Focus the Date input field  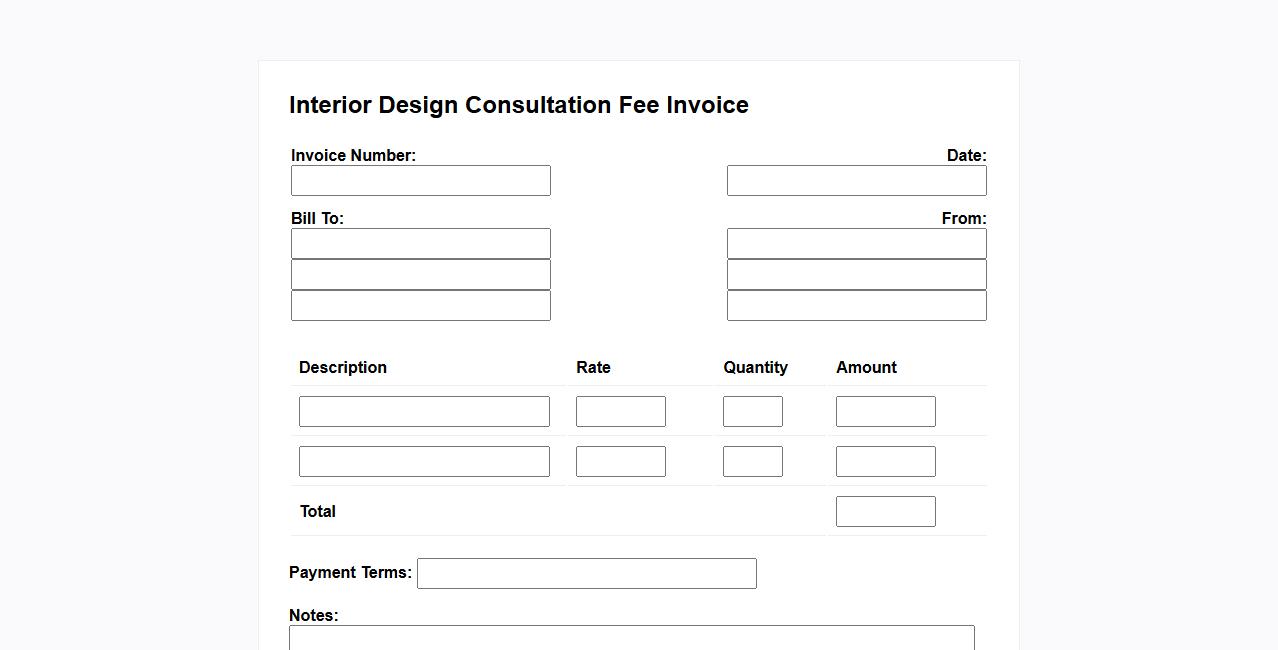click(856, 181)
